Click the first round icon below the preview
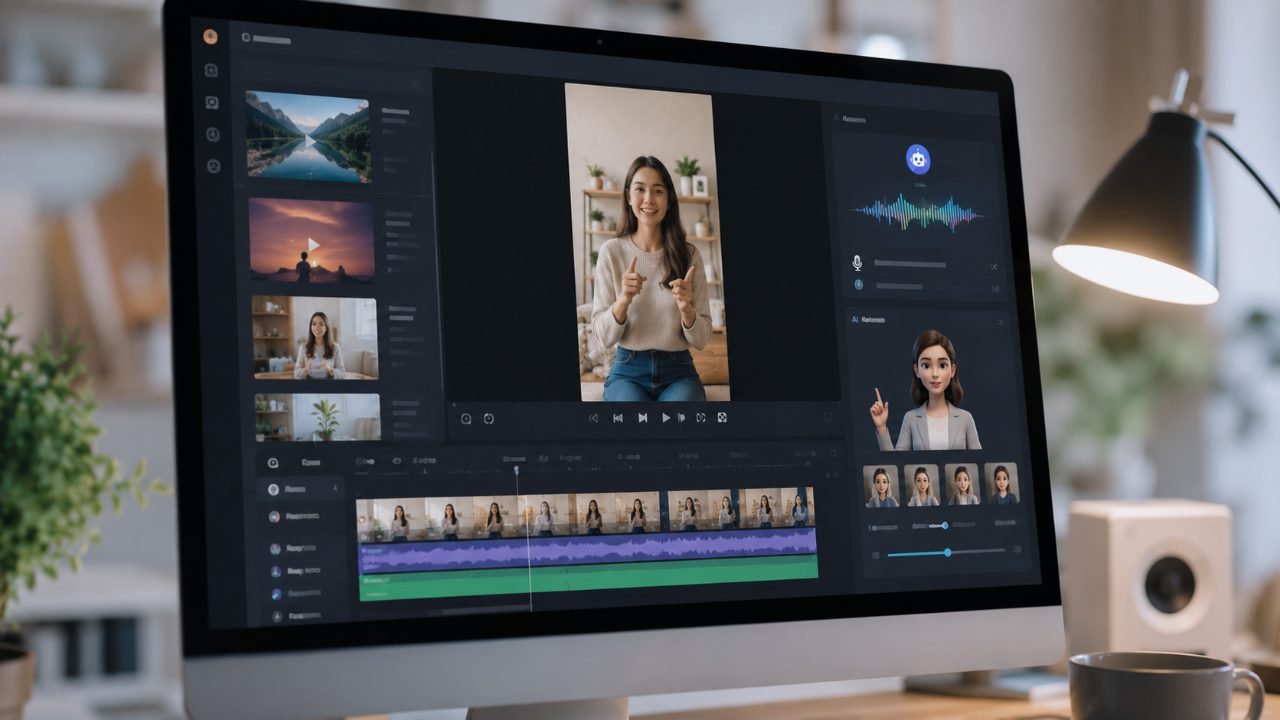Image resolution: width=1280 pixels, height=720 pixels. tap(466, 419)
